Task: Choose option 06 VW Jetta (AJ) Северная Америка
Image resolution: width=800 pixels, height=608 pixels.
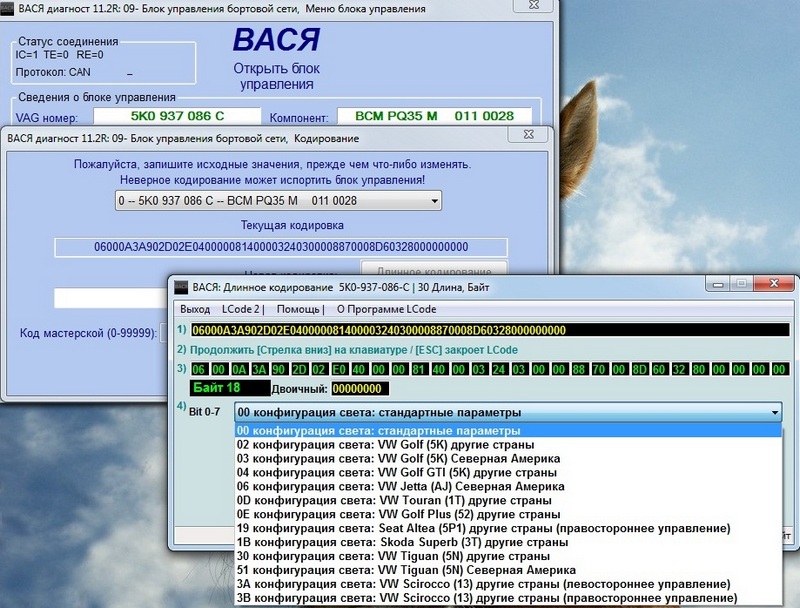Action: 508,487
